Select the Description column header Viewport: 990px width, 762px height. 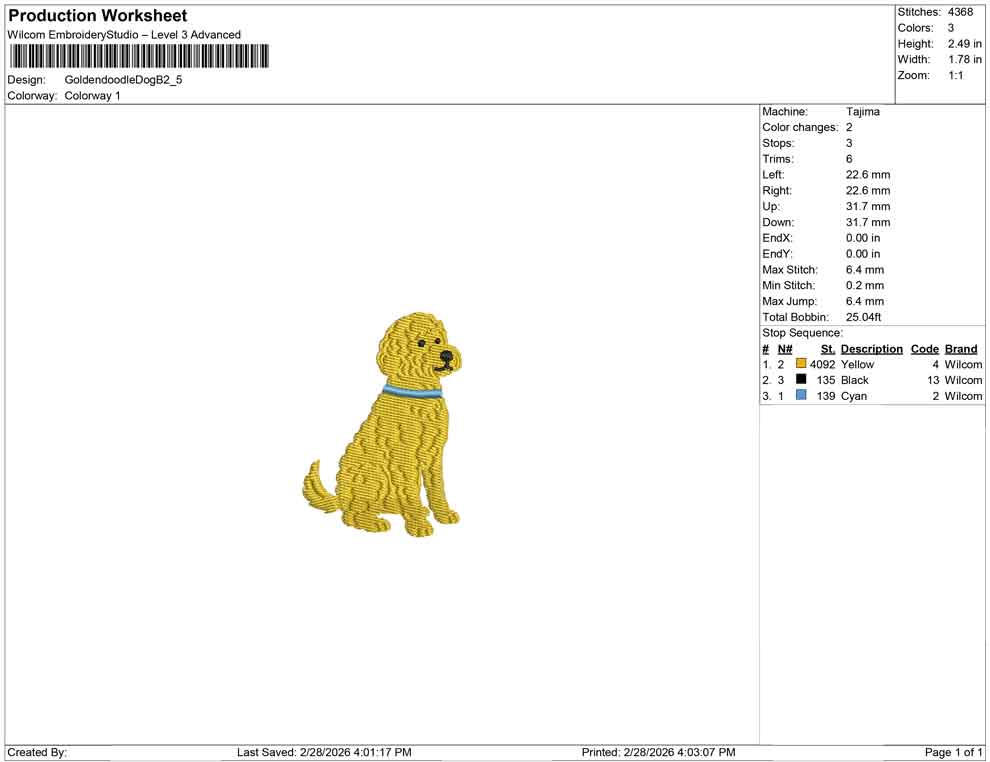871,348
